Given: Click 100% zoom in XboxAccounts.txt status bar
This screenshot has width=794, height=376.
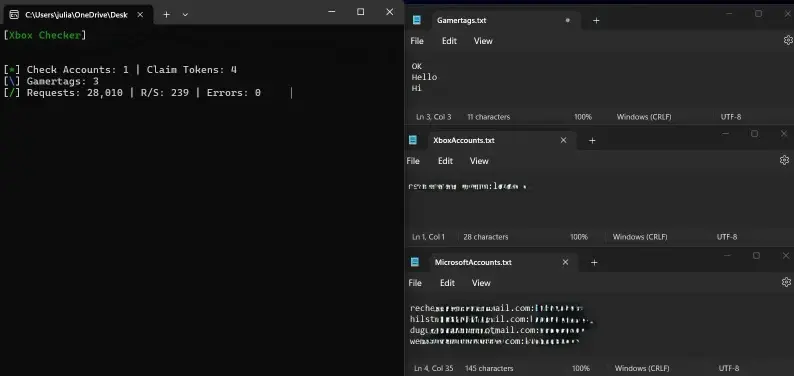Looking at the screenshot, I should (x=579, y=237).
